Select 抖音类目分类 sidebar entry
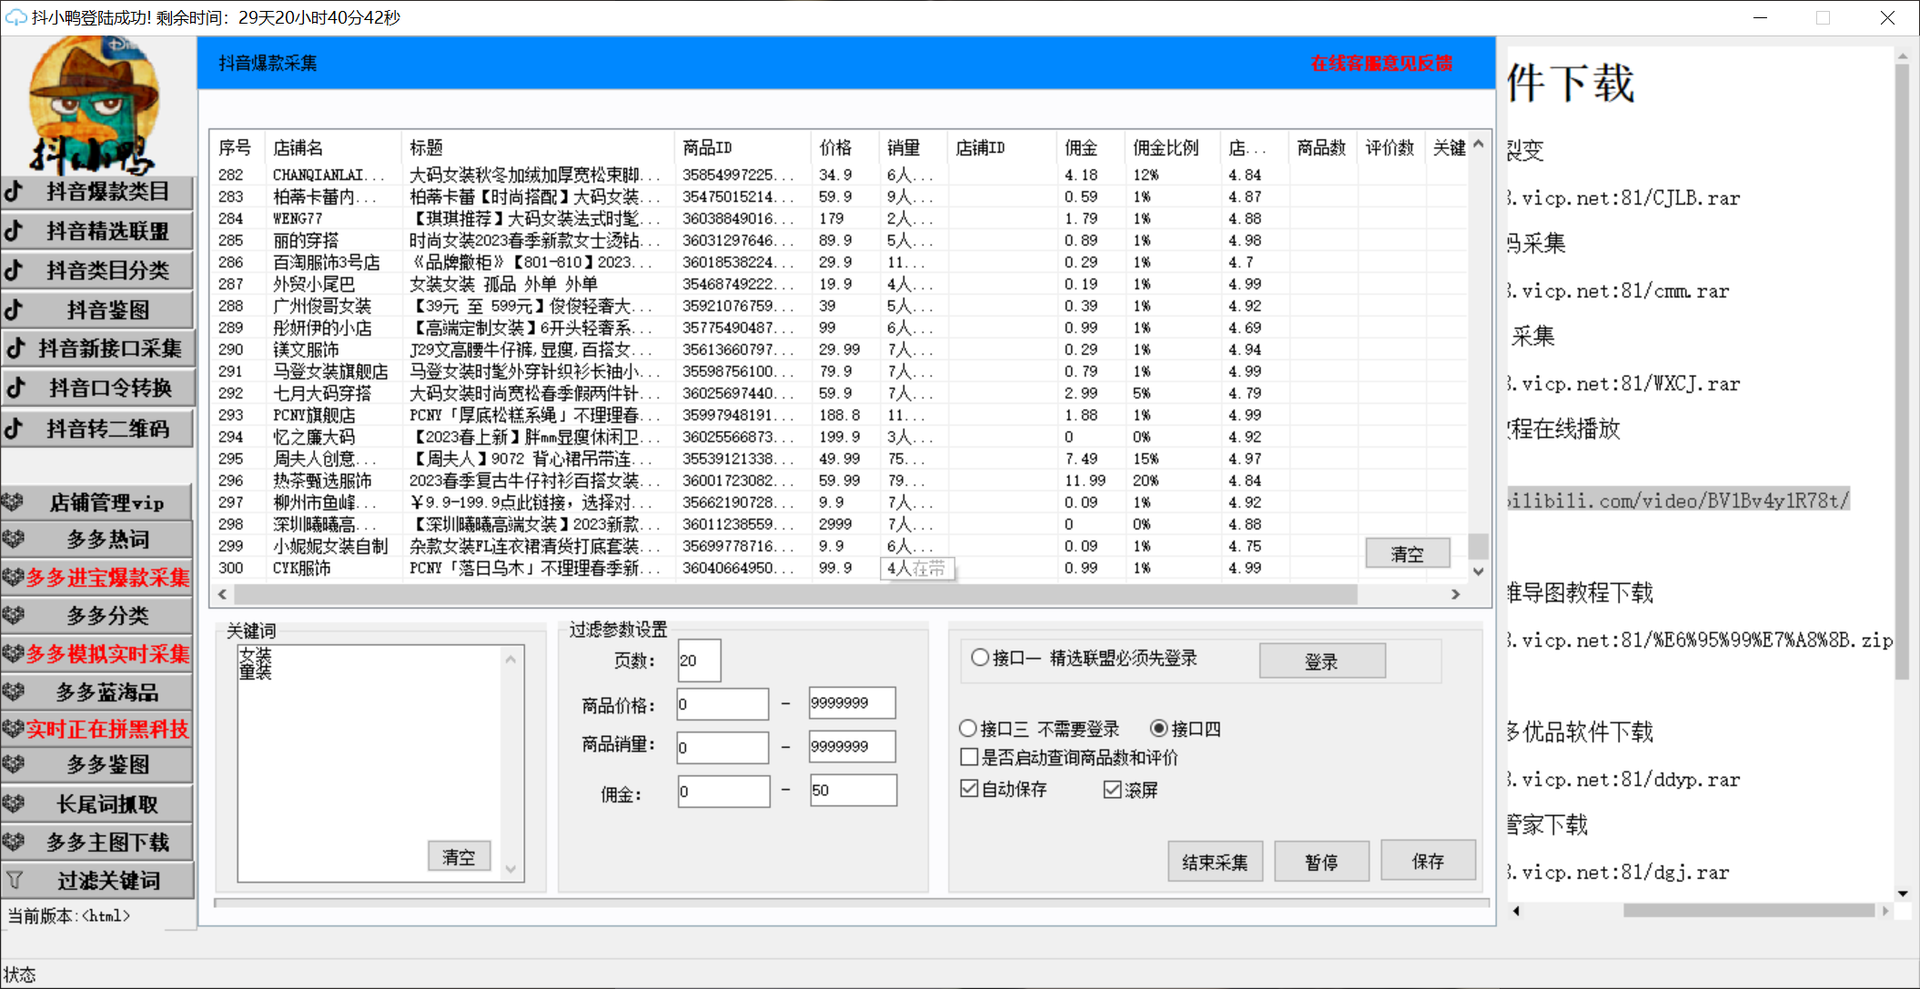Viewport: 1920px width, 989px height. click(x=97, y=270)
